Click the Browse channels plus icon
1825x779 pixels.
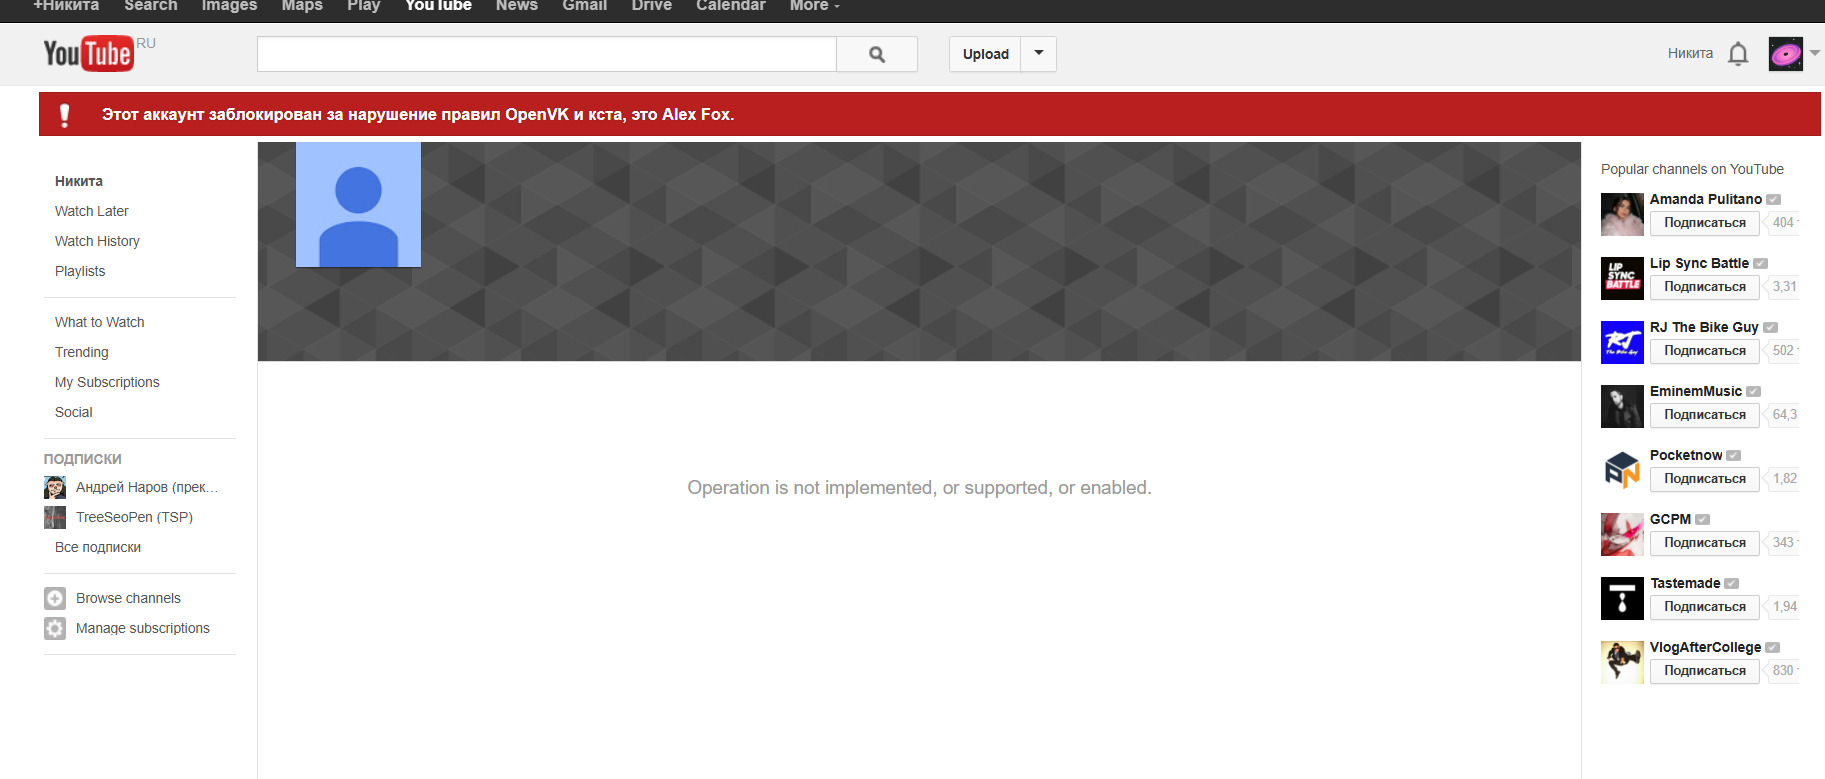point(55,598)
